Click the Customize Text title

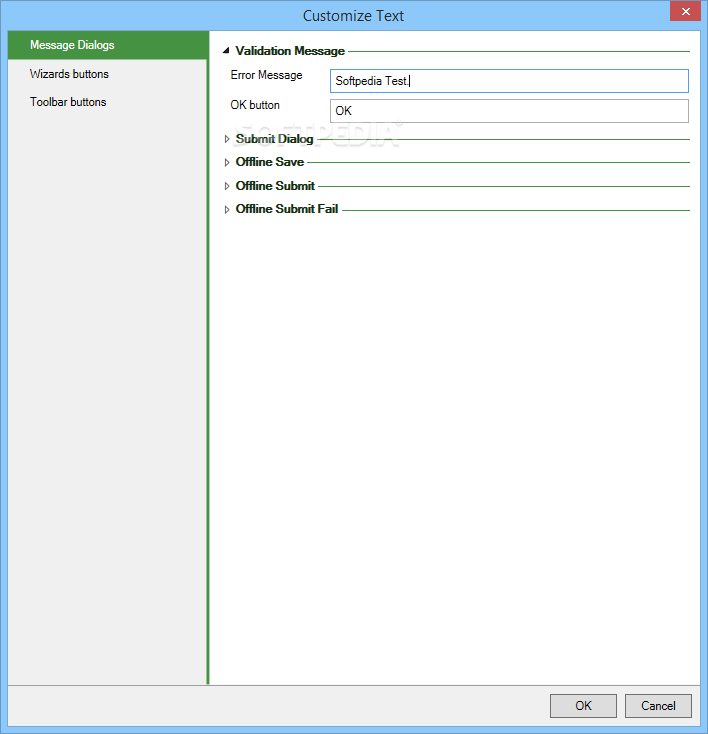[353, 16]
